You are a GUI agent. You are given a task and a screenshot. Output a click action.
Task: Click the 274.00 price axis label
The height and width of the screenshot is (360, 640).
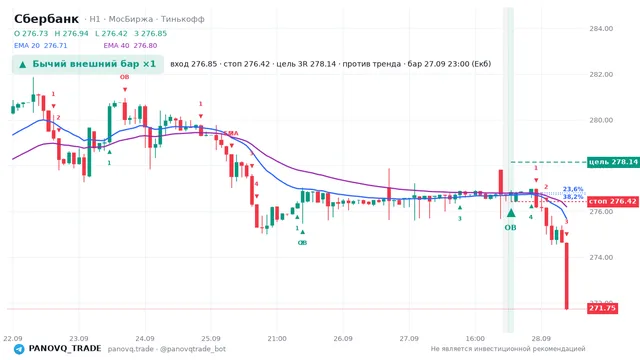click(x=601, y=257)
